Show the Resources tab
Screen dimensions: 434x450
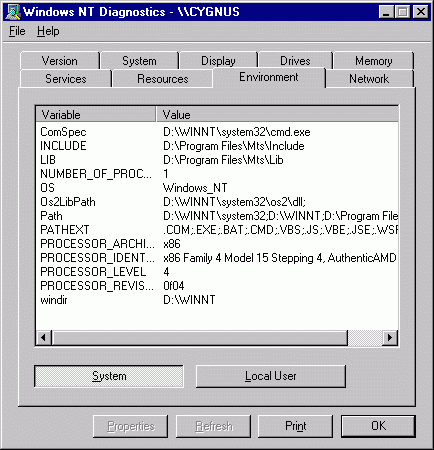coord(163,79)
